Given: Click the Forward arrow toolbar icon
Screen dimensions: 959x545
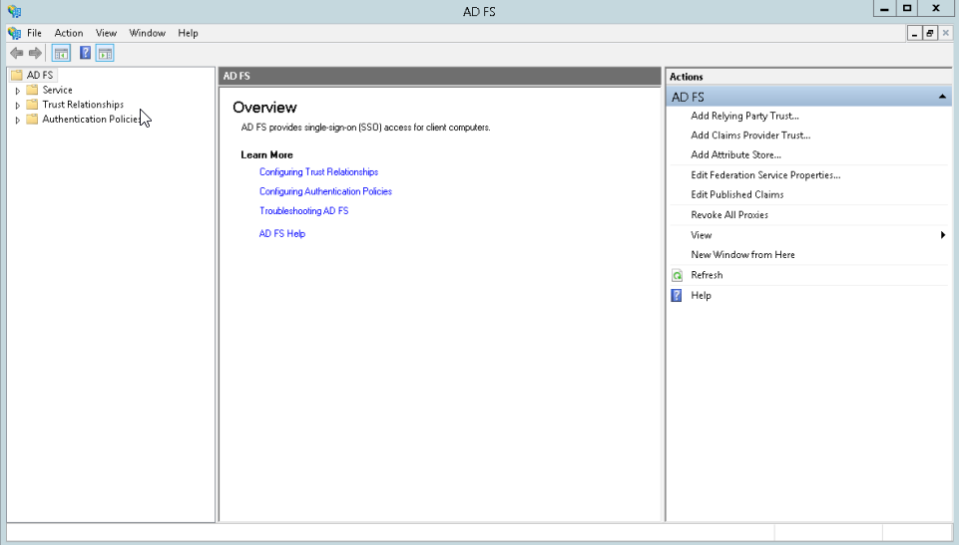Looking at the screenshot, I should coord(35,53).
